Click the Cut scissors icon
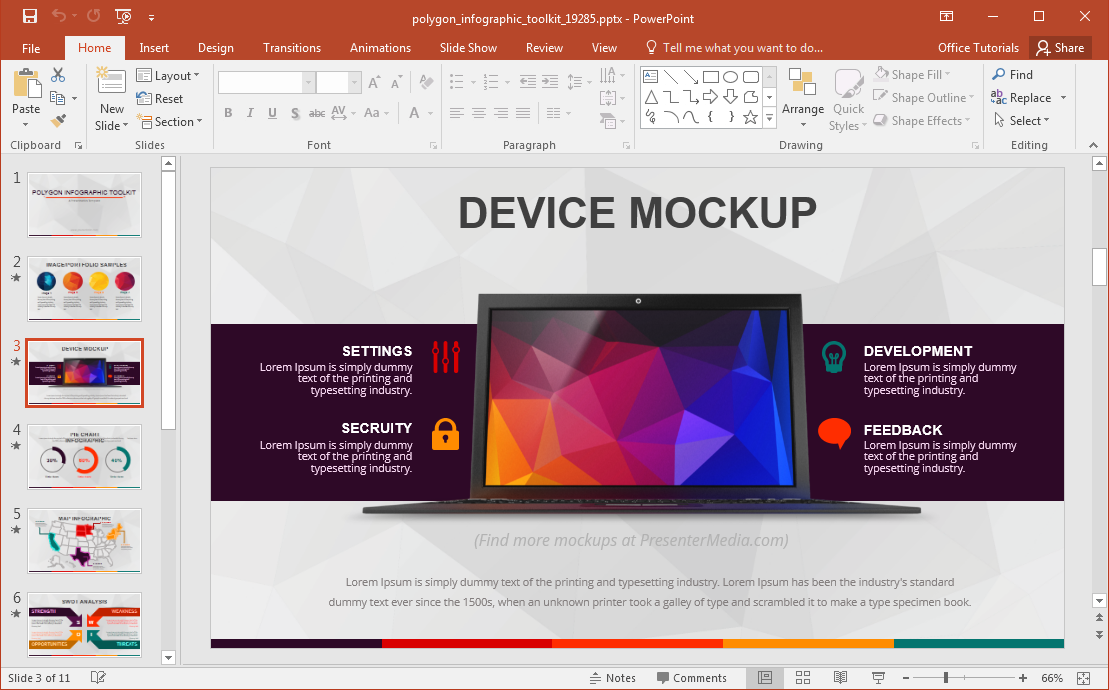This screenshot has height=690, width=1109. pyautogui.click(x=58, y=75)
